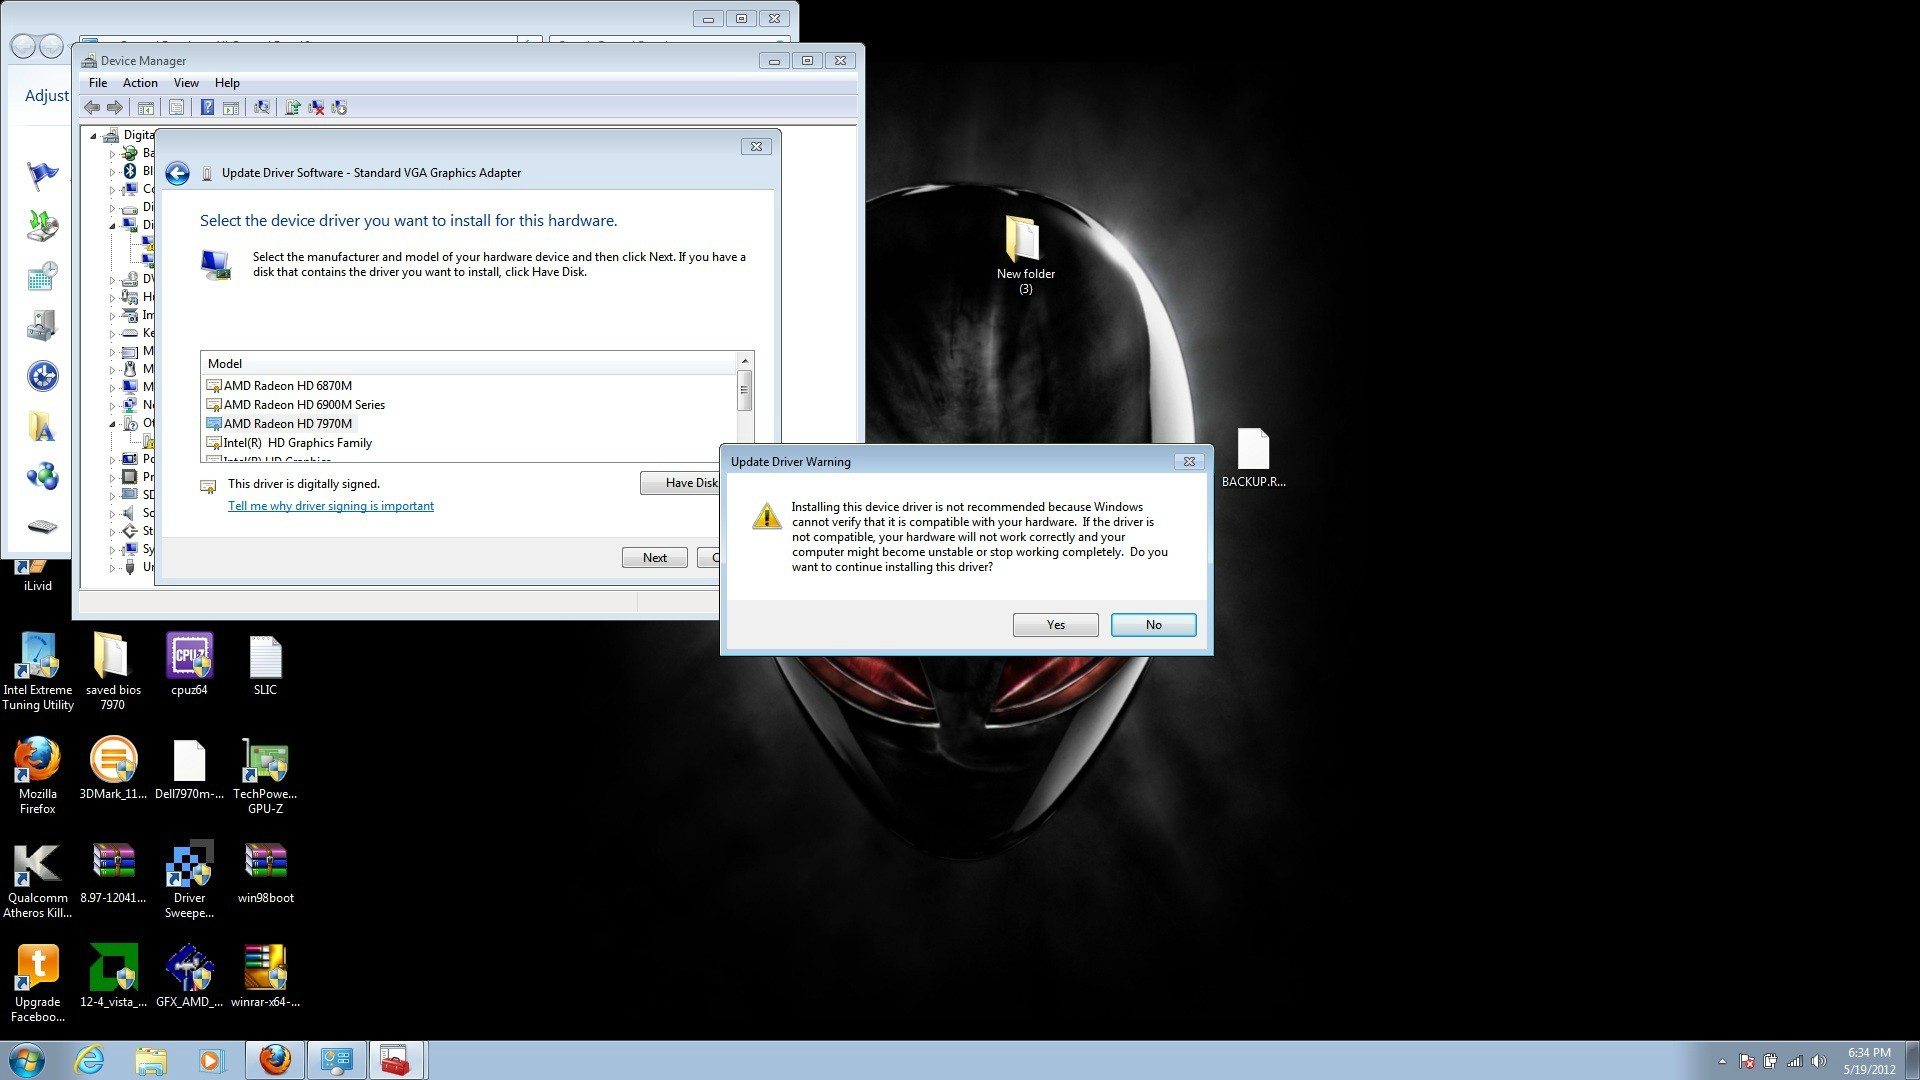1920x1080 pixels.
Task: Click the Bluetooth icon in device tree
Action: point(129,172)
